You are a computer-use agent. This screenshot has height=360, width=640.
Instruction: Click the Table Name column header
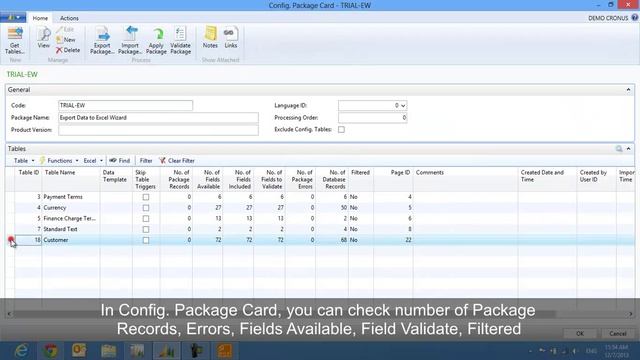71,179
